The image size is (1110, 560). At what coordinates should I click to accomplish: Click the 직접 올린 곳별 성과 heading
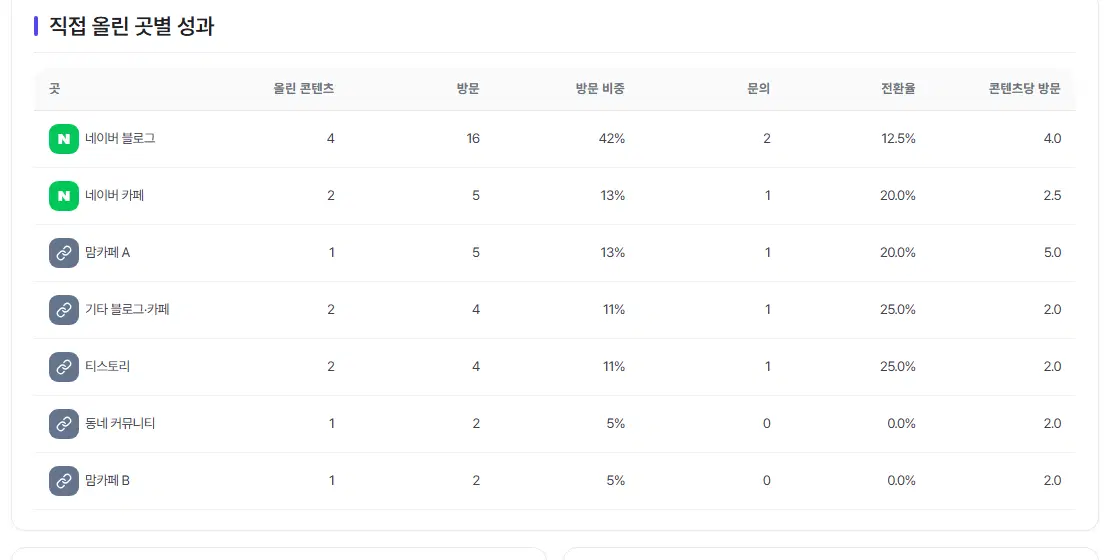click(132, 26)
